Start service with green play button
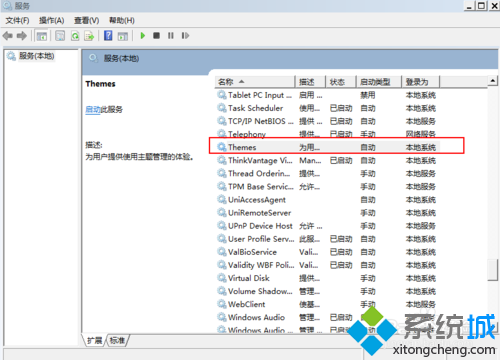The height and width of the screenshot is (360, 500). pos(143,36)
